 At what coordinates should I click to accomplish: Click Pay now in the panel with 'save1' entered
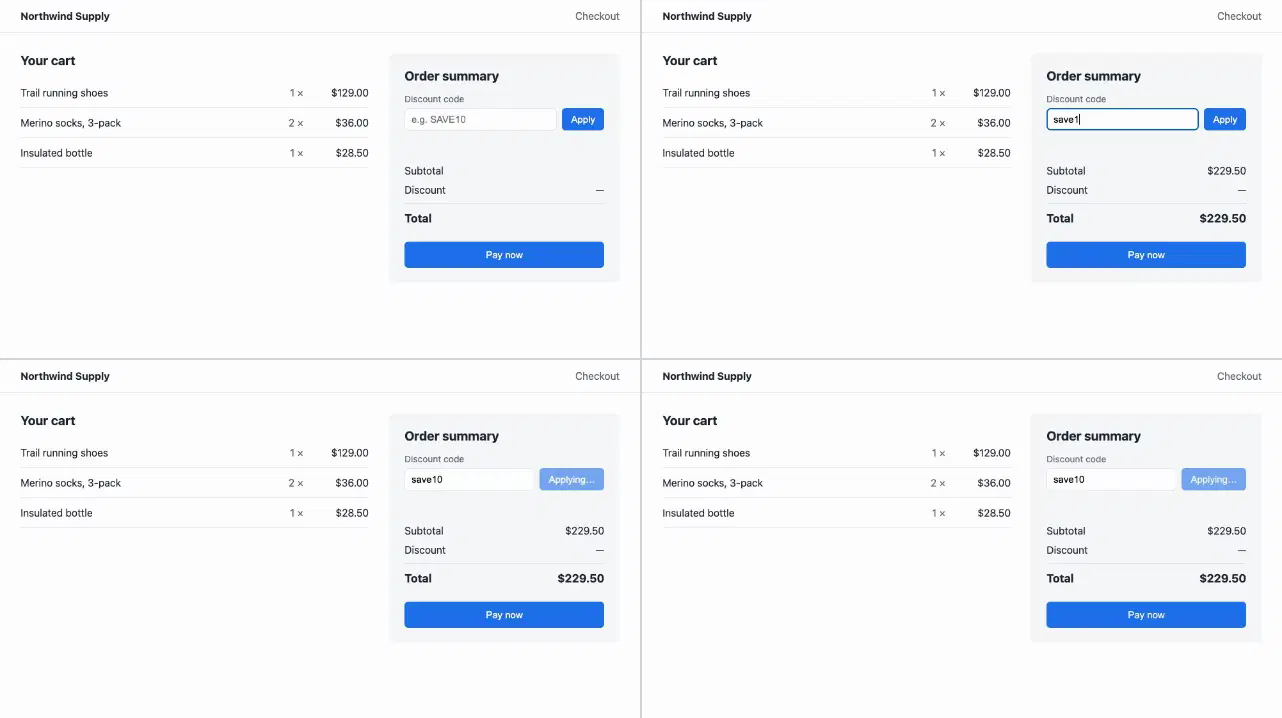tap(1146, 255)
